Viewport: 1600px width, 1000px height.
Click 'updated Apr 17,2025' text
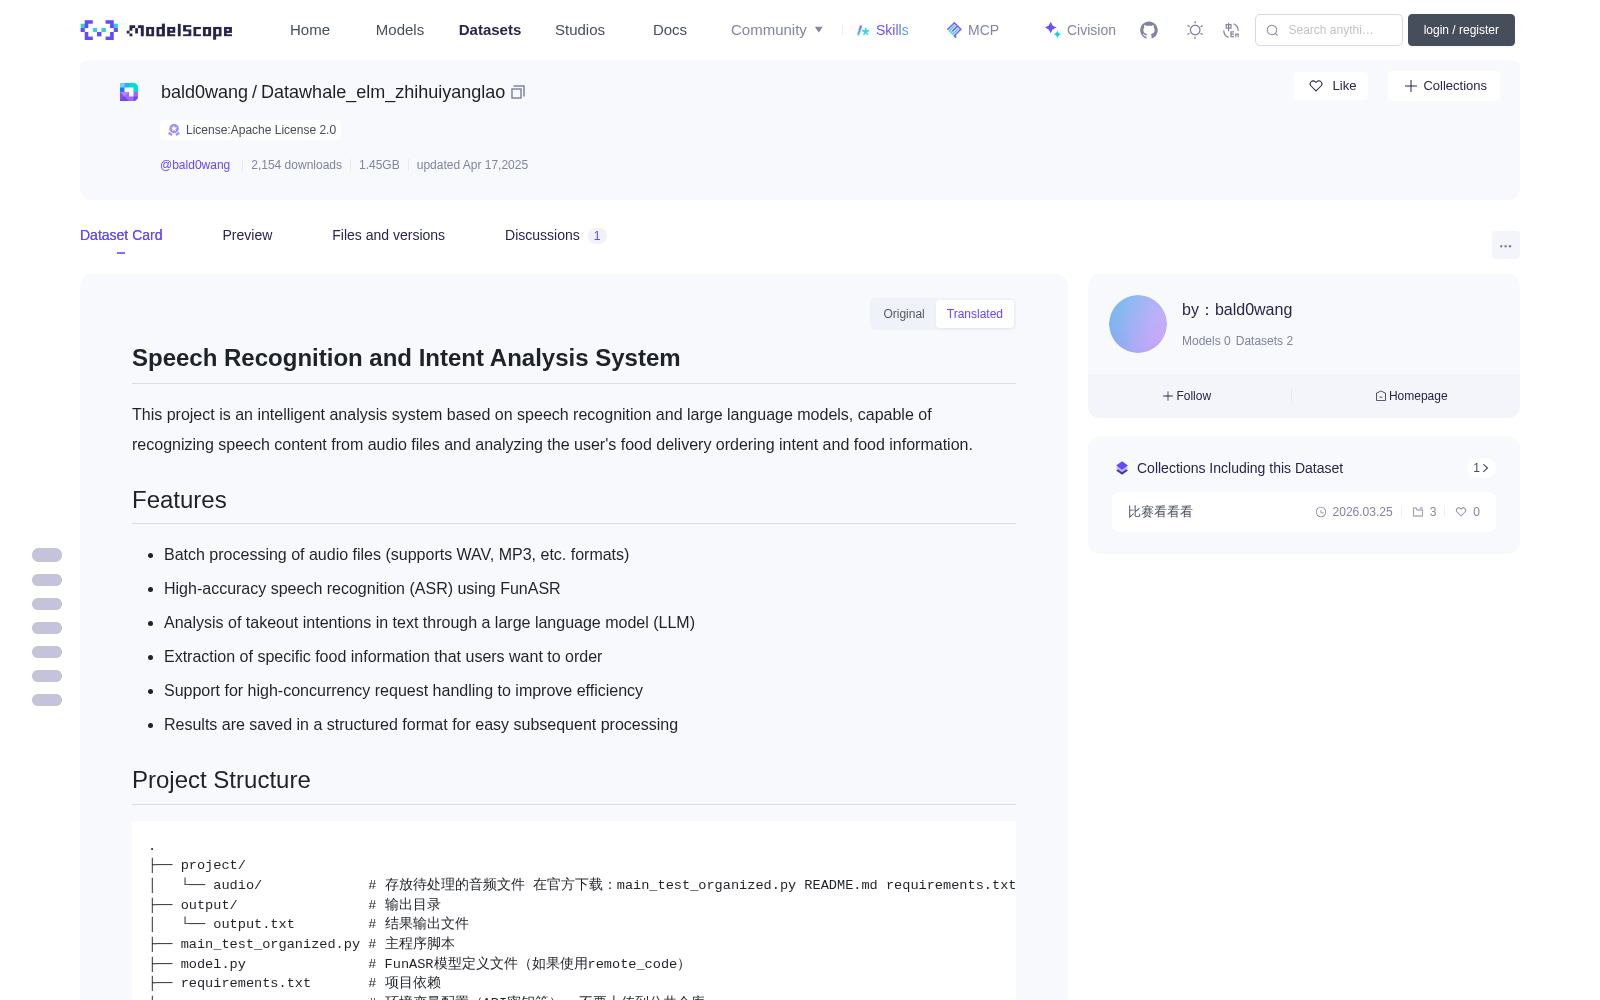(472, 165)
